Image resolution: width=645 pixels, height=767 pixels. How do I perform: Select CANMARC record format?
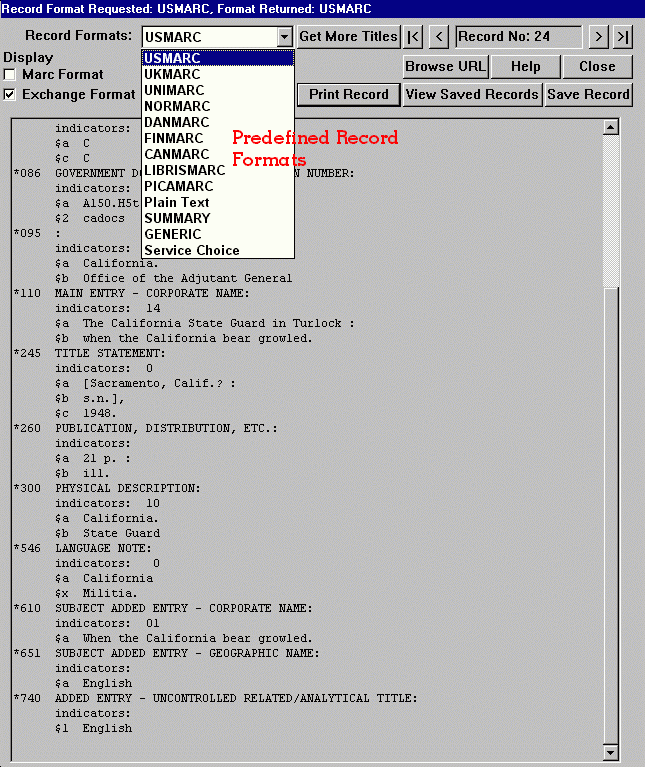(x=218, y=155)
